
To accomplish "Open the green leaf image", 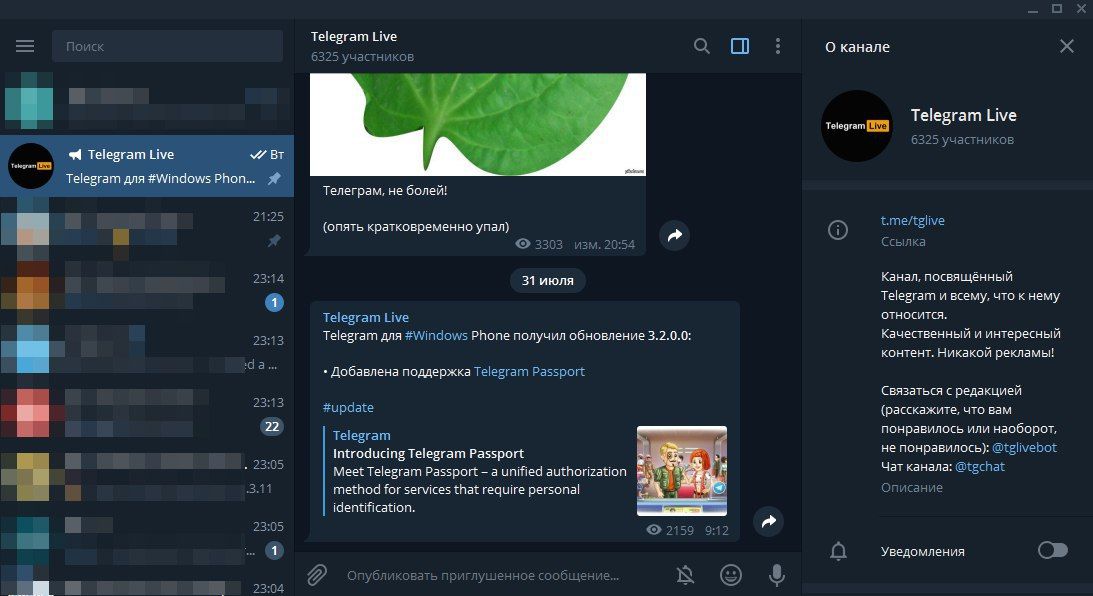I will coord(477,124).
